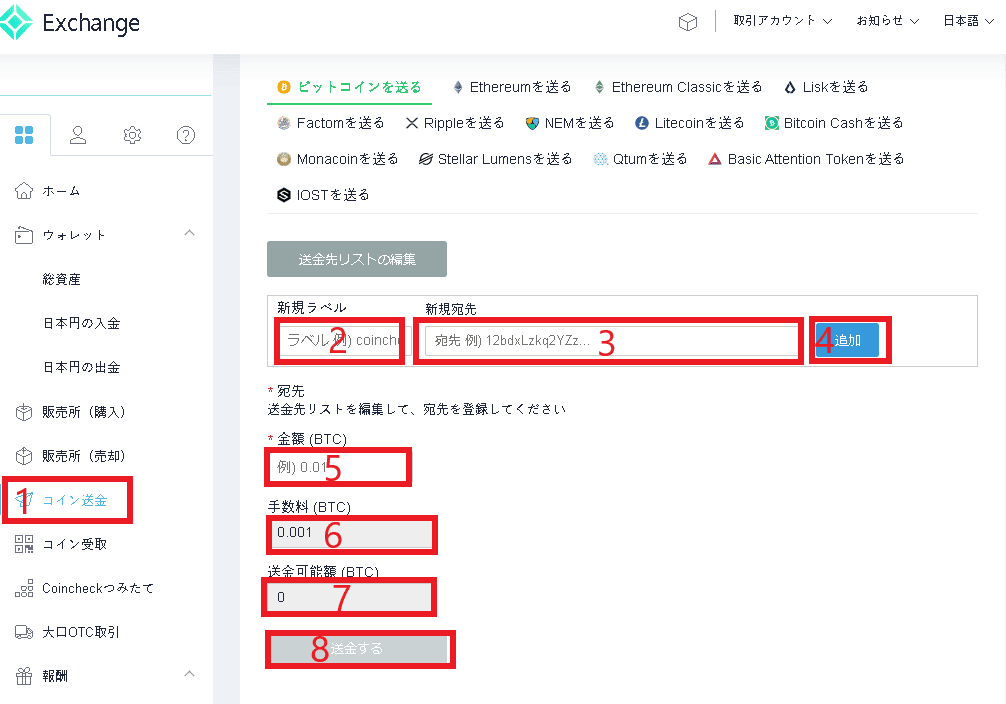Switch to Ethereumを送る tab
1006x704 pixels.
512,87
